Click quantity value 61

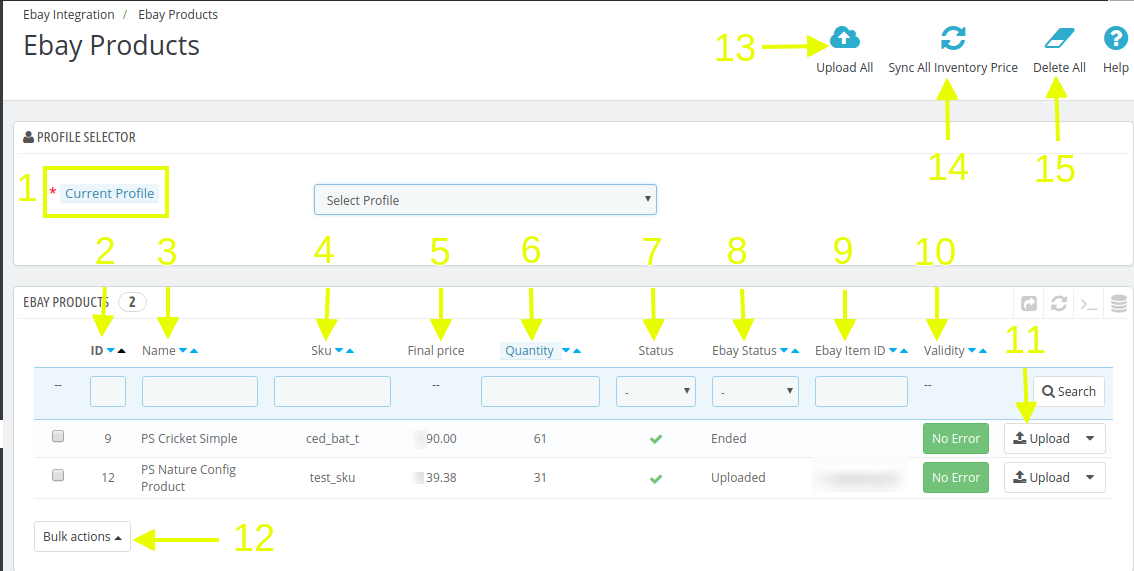[x=540, y=439]
